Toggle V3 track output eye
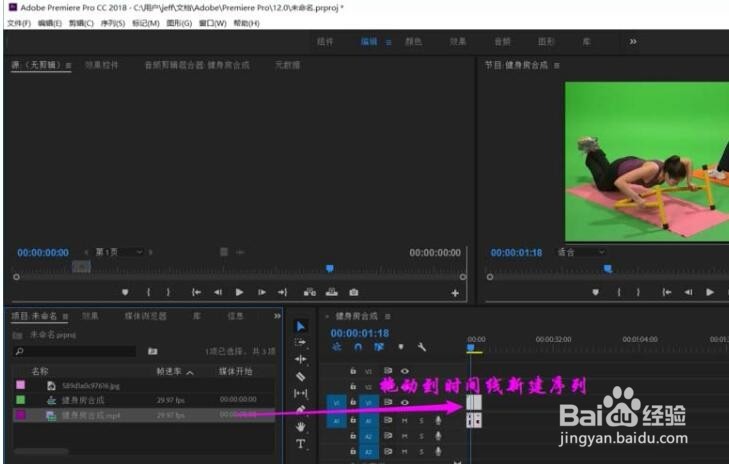729x464 pixels. 405,371
